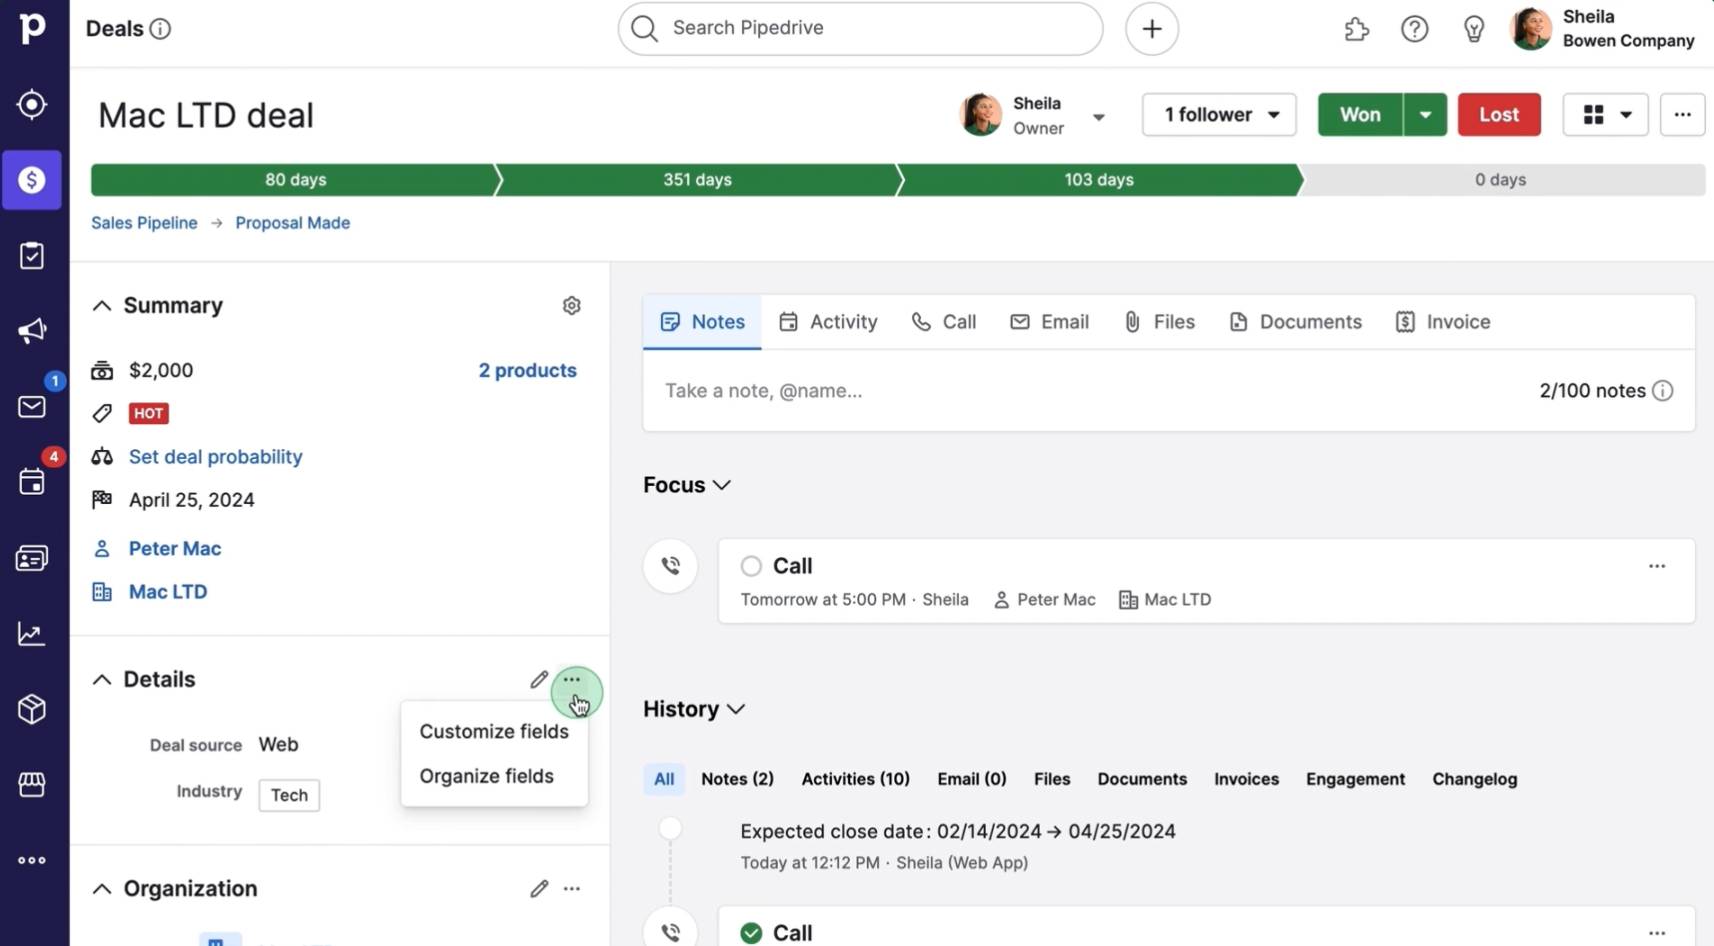Open the Campaigns section in the sidebar

pyautogui.click(x=32, y=330)
